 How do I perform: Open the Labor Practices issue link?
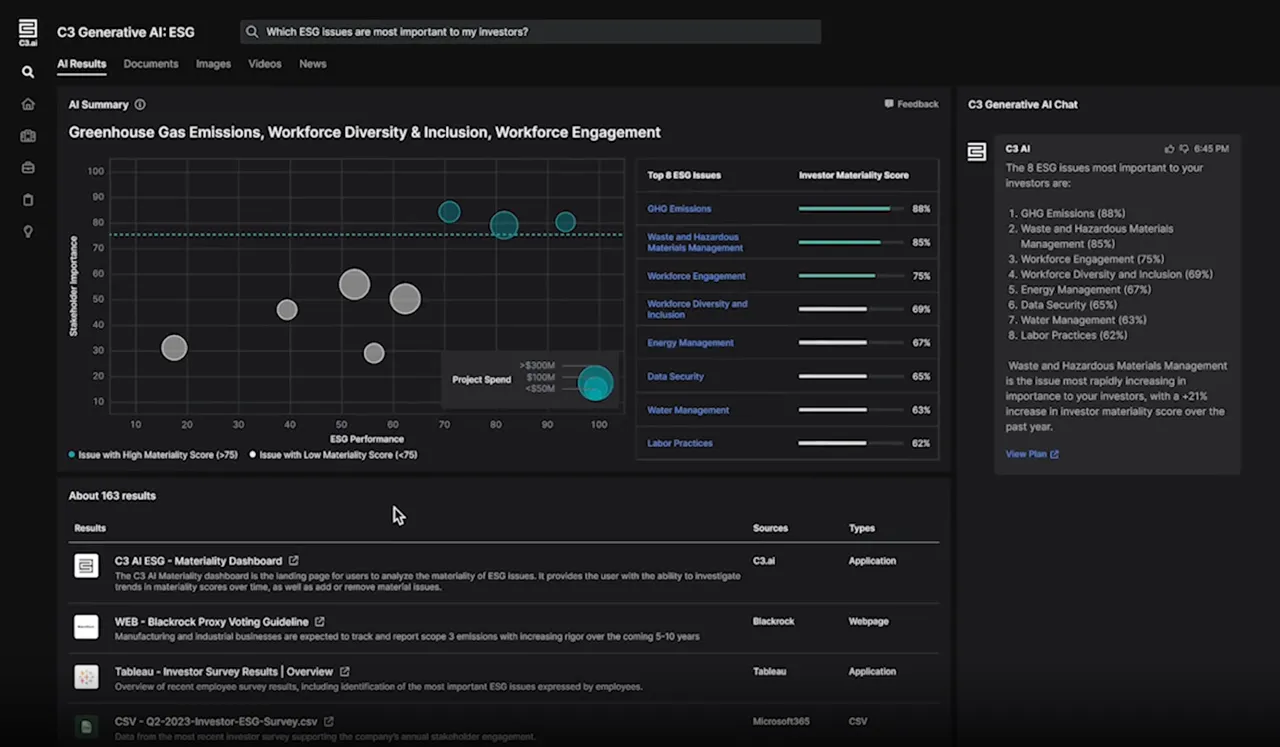pyautogui.click(x=680, y=443)
